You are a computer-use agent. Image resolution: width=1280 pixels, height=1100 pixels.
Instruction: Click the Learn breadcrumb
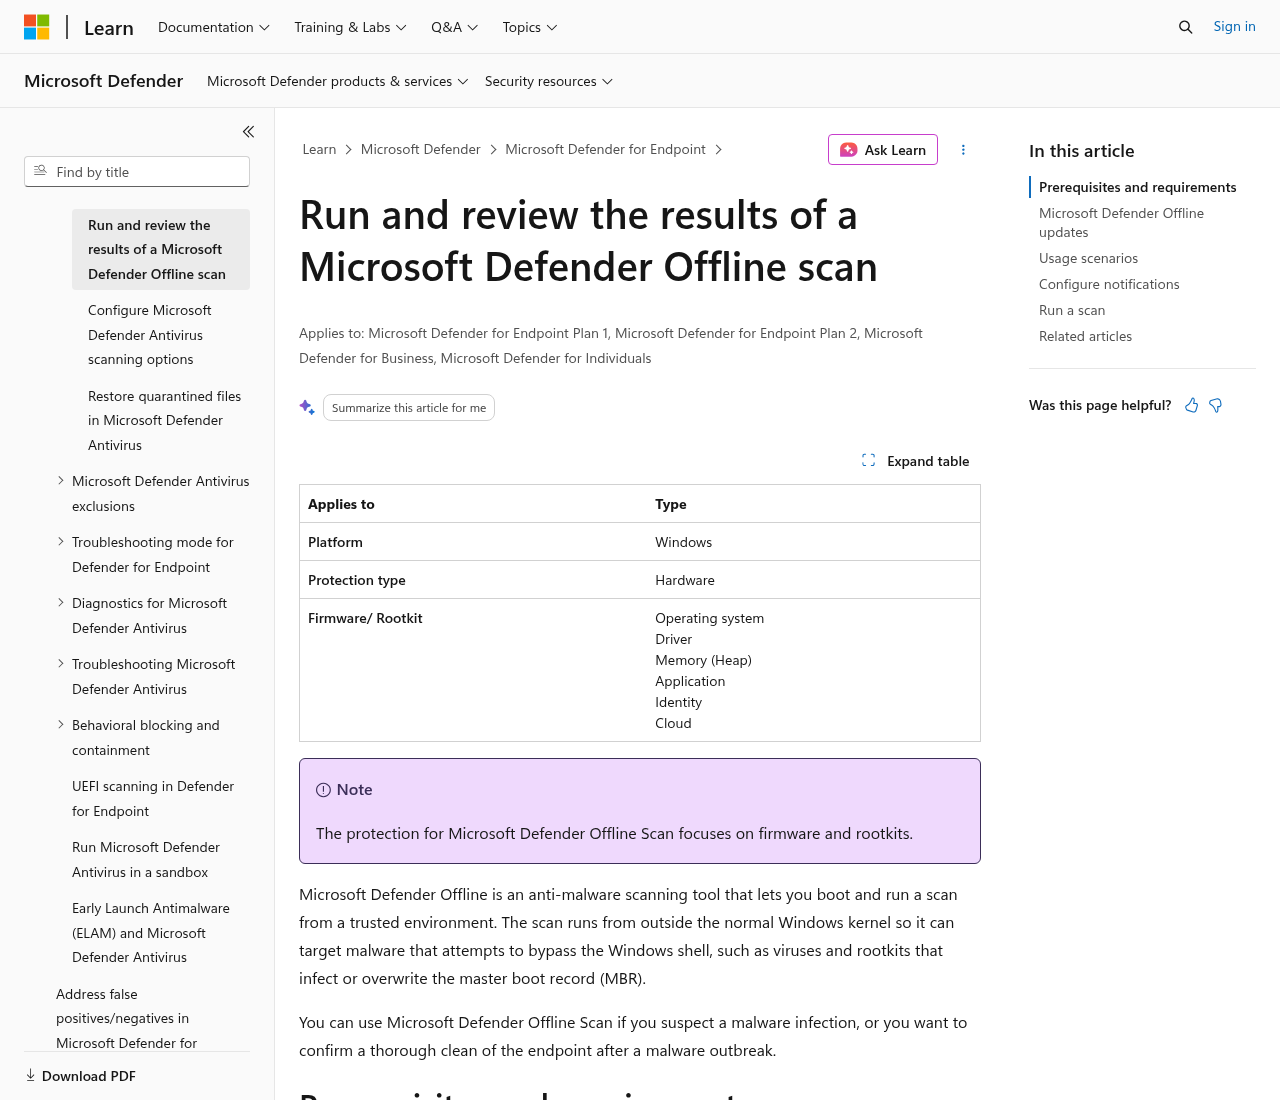[319, 149]
